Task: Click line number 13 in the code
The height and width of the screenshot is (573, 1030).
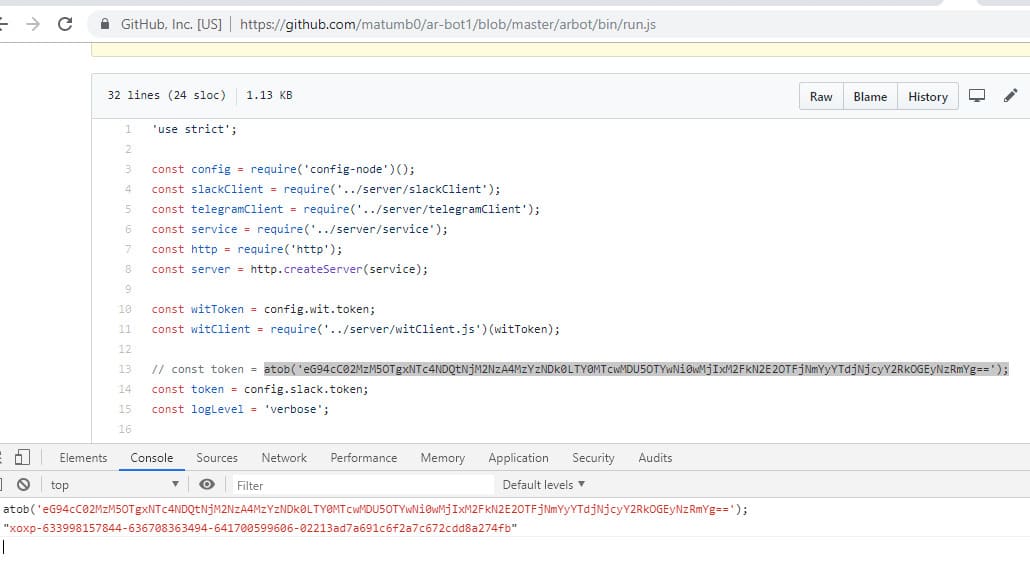Action: (125, 369)
